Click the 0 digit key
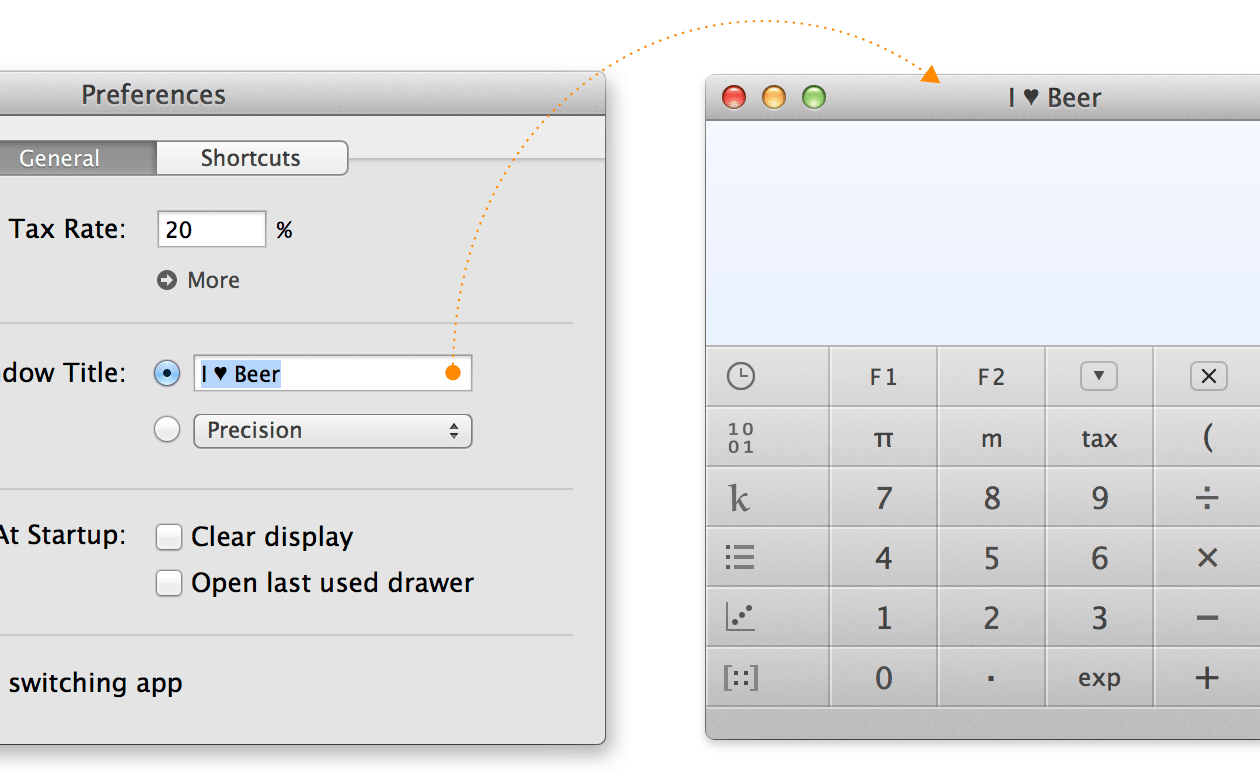1260x780 pixels. coord(883,677)
